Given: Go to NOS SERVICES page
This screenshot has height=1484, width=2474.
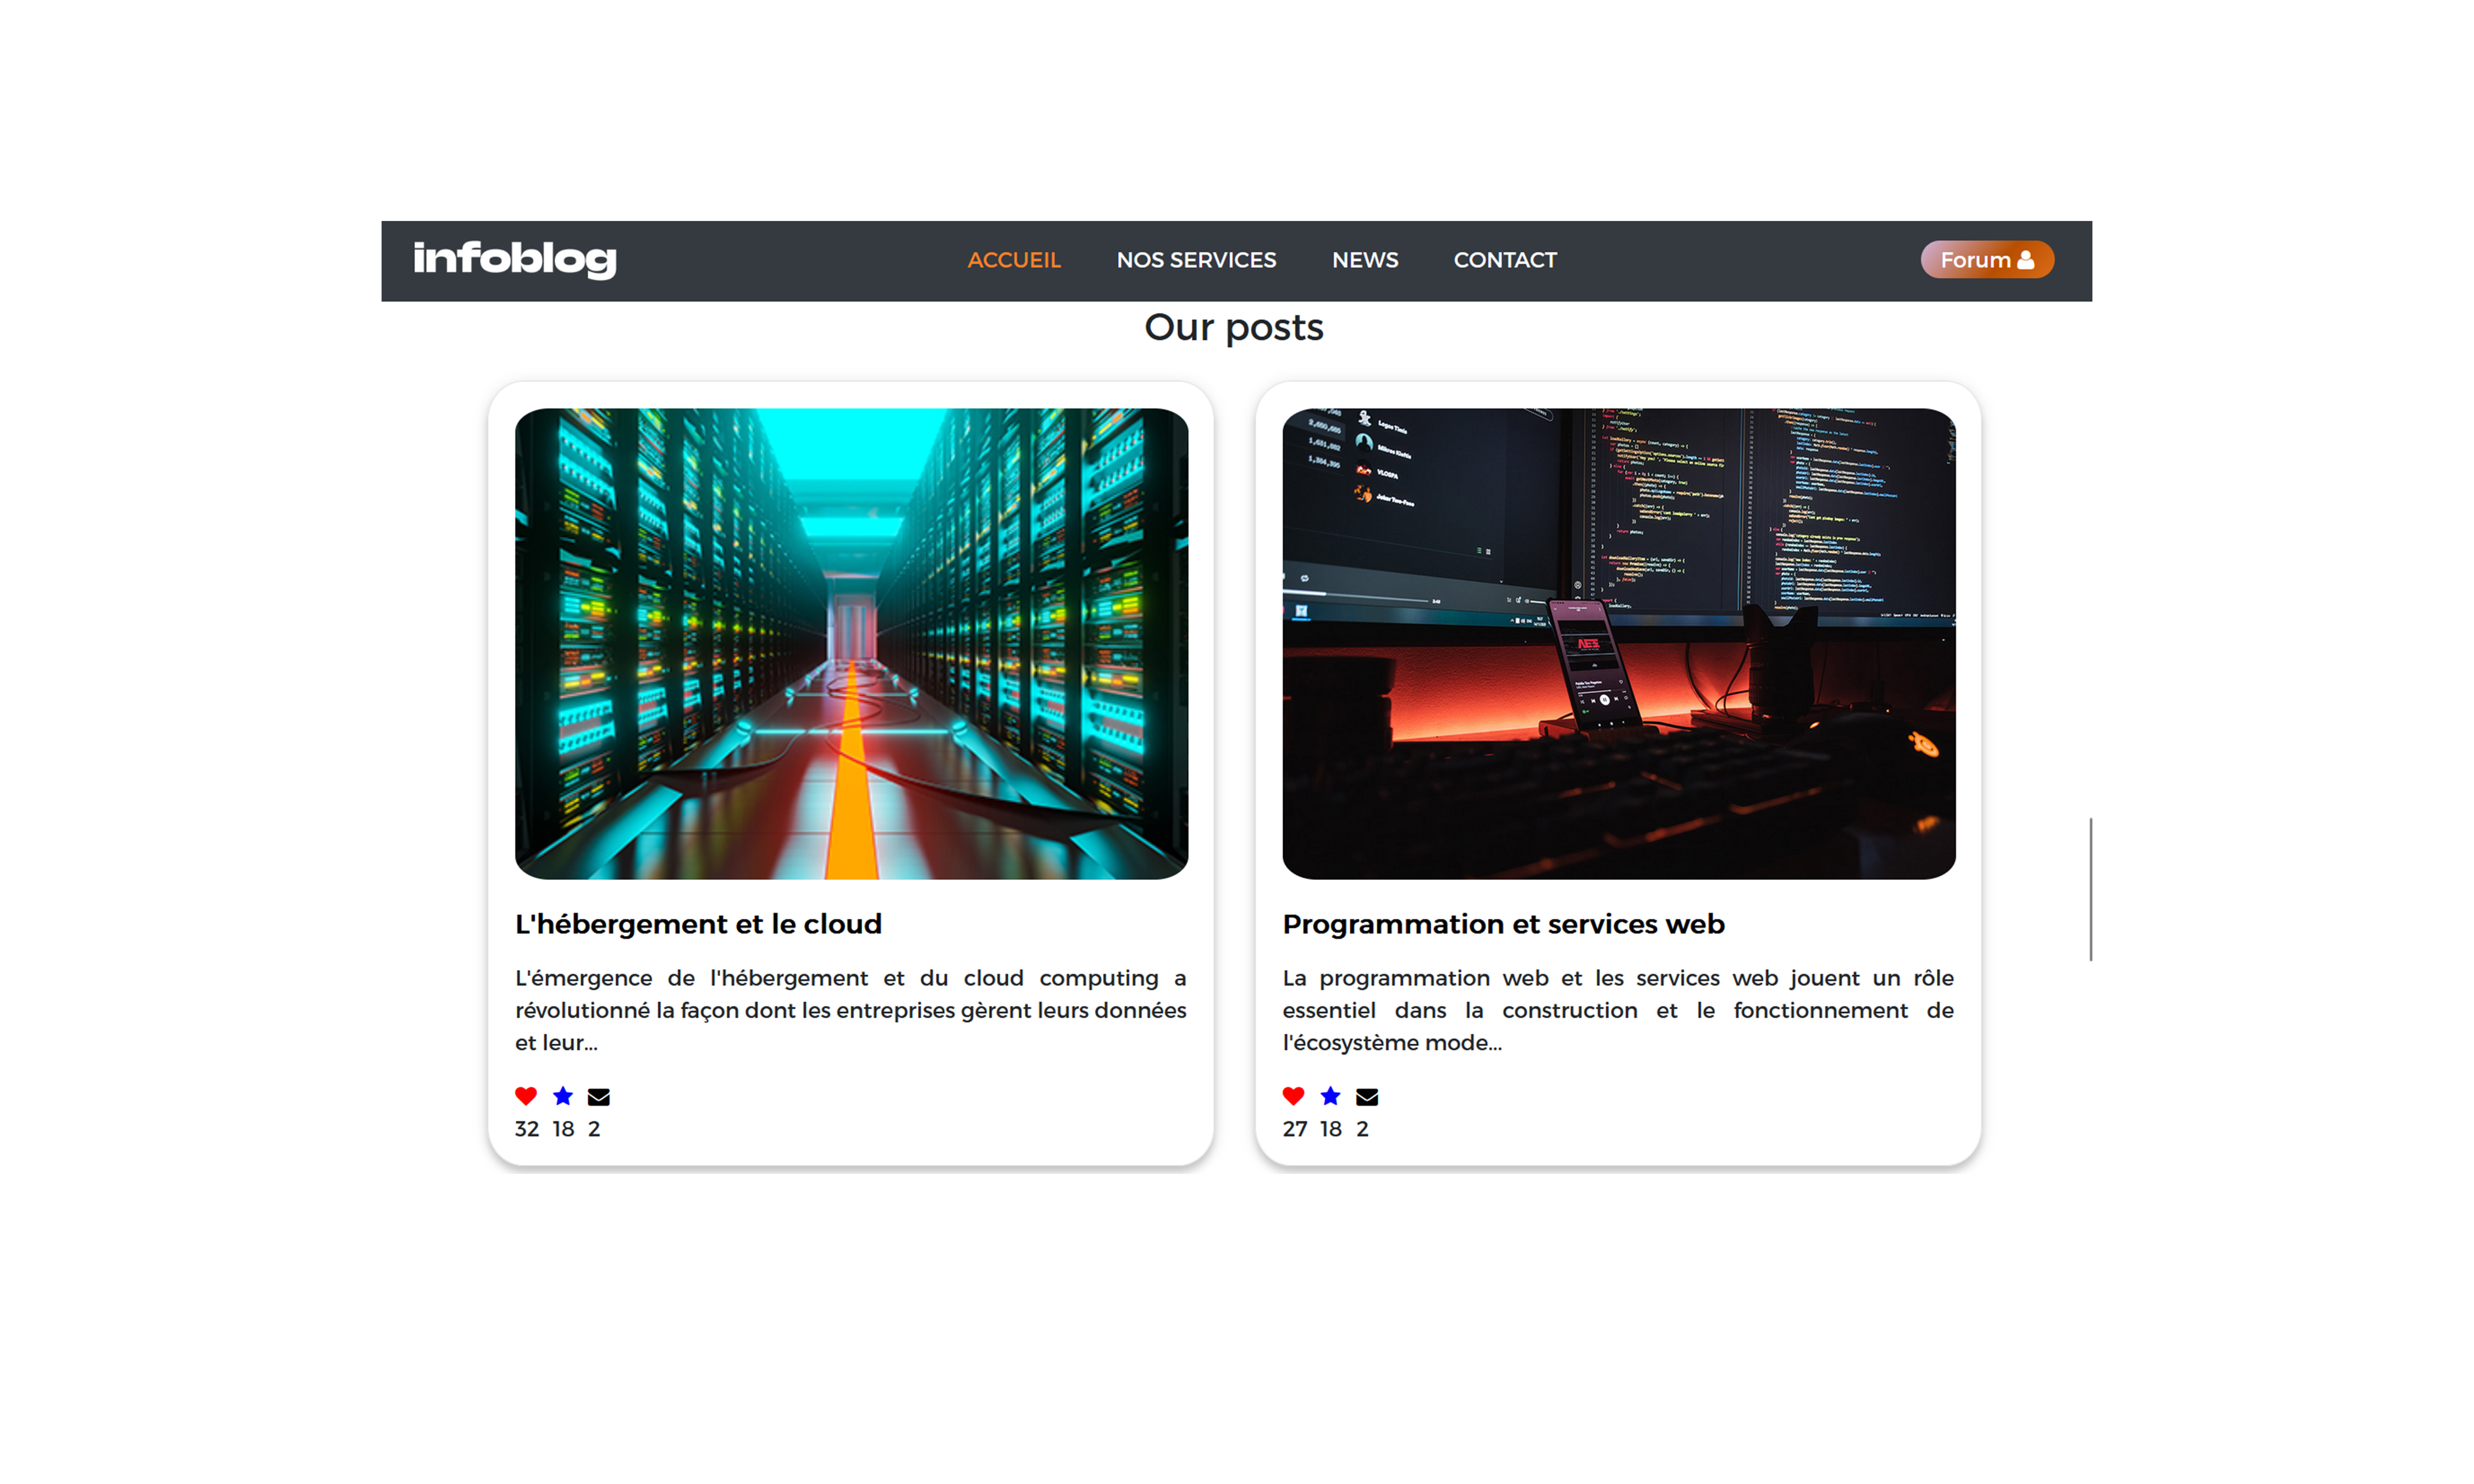Looking at the screenshot, I should pyautogui.click(x=1196, y=260).
